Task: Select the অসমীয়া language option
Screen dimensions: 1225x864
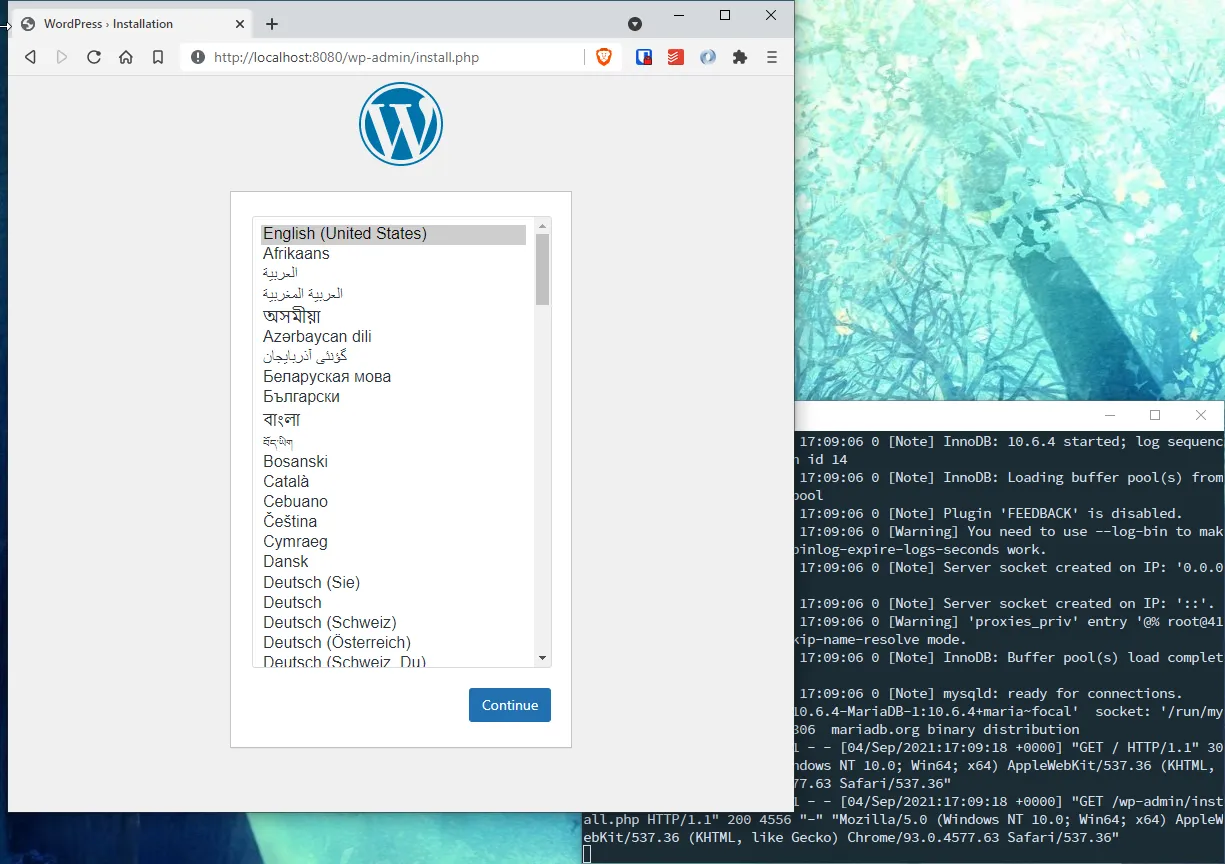Action: click(x=393, y=316)
